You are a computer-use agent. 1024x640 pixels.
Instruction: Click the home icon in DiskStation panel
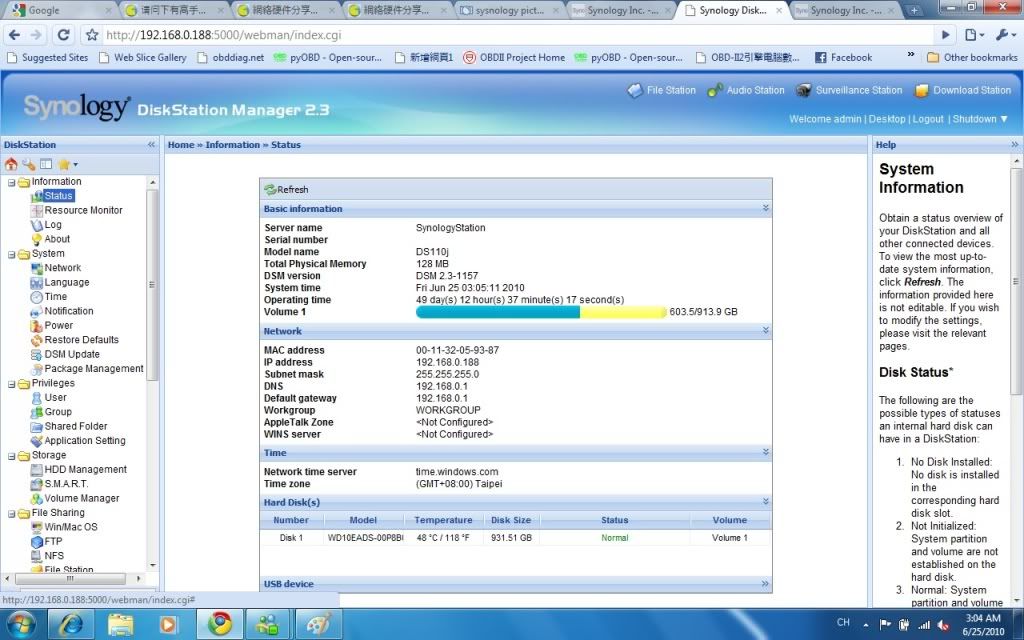tap(11, 164)
